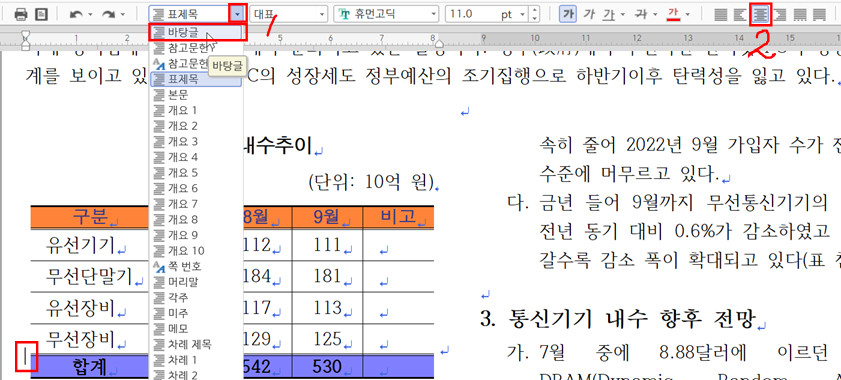Click the Undo arrow icon

tap(76, 14)
